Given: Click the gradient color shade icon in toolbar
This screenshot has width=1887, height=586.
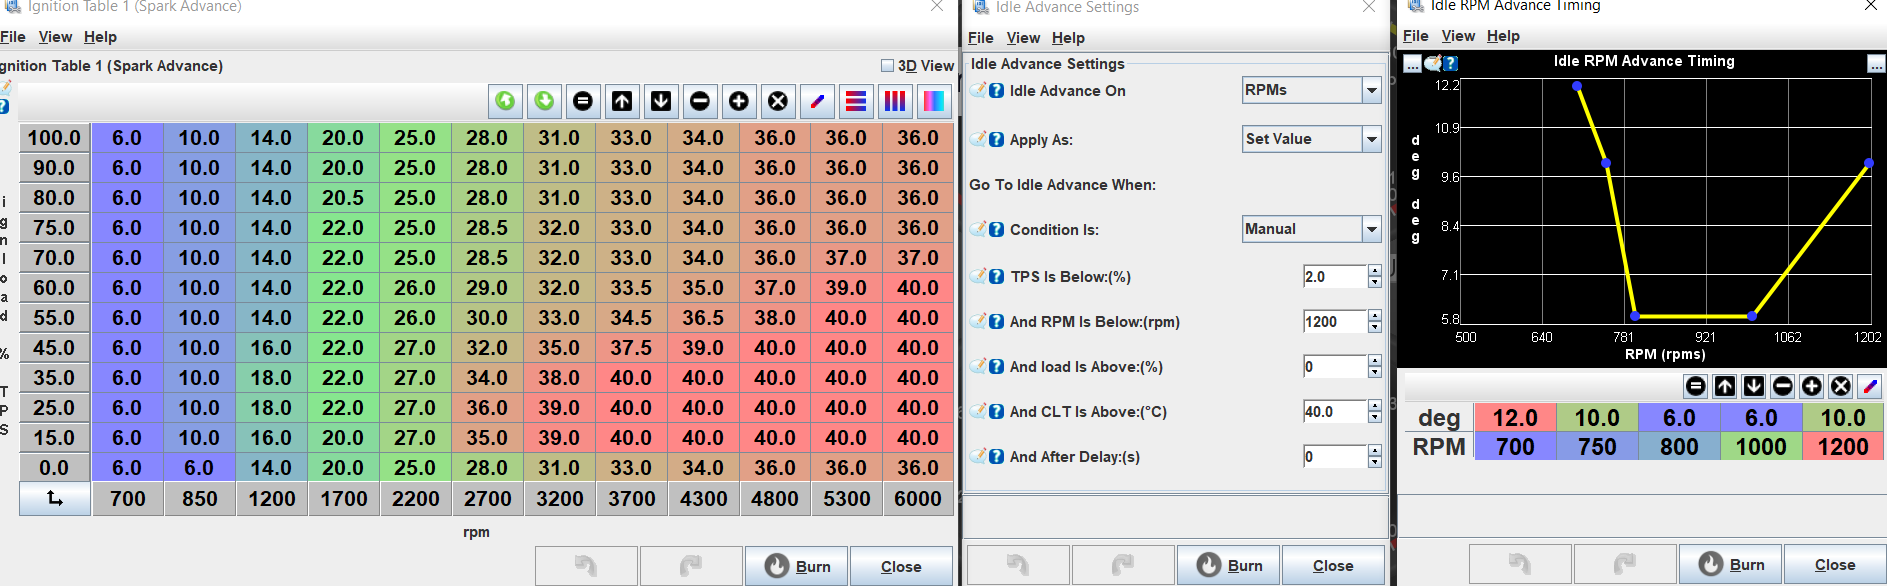Looking at the screenshot, I should (x=933, y=101).
